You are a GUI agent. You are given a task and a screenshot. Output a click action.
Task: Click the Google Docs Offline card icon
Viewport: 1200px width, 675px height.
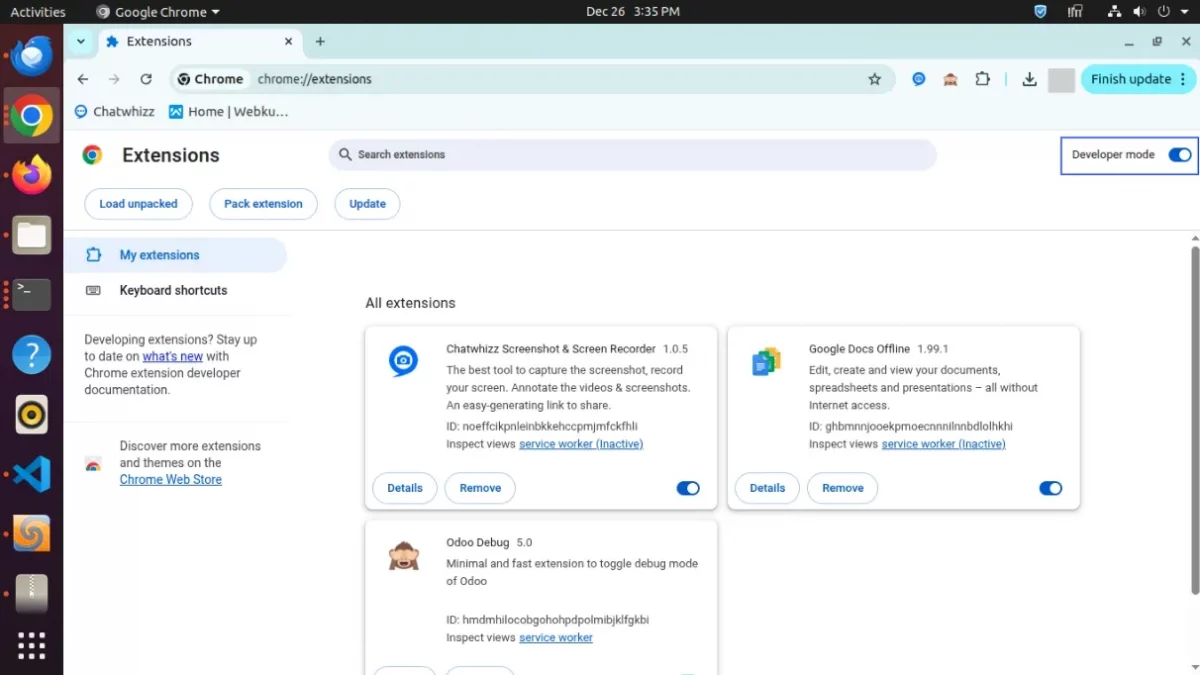766,361
